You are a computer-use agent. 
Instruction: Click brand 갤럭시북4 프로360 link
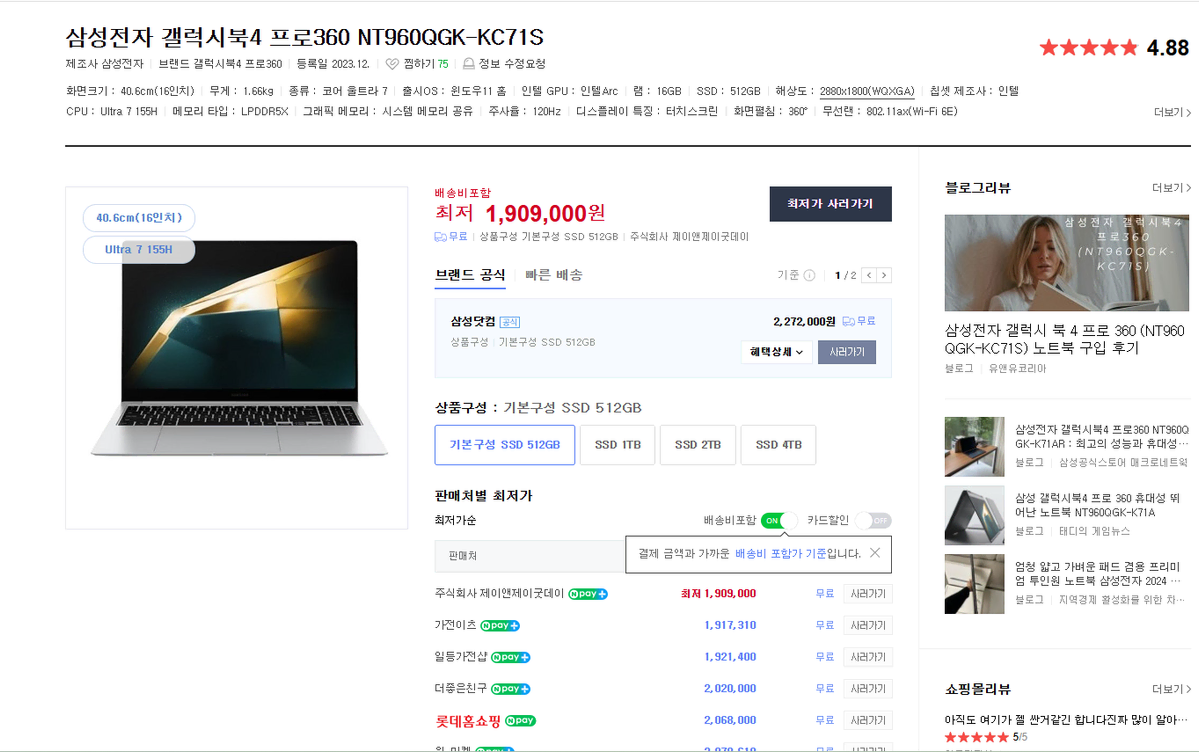220,64
